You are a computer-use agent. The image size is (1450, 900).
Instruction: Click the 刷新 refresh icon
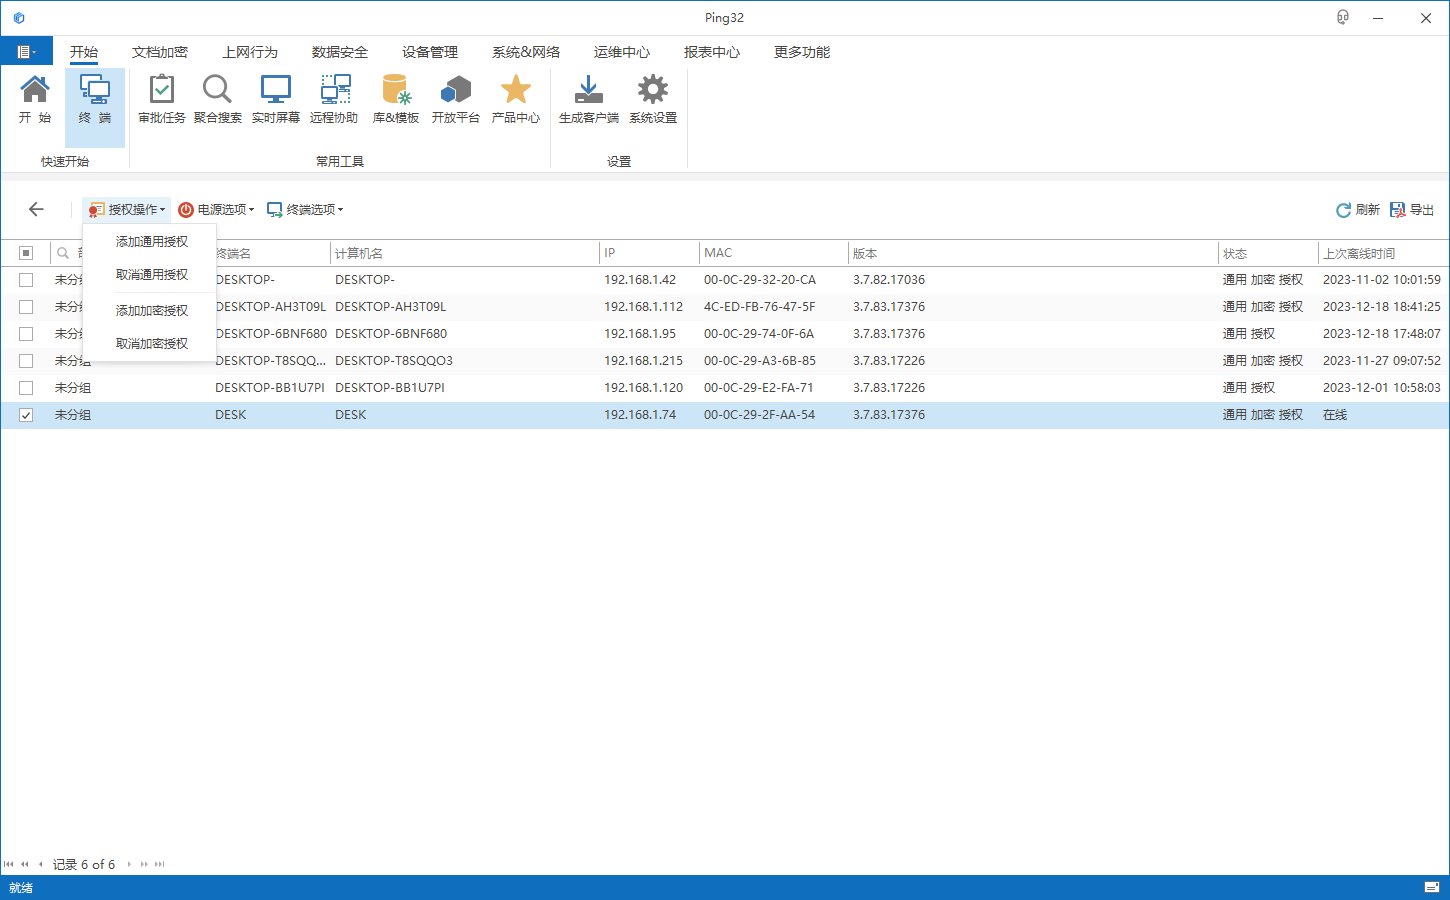1343,210
